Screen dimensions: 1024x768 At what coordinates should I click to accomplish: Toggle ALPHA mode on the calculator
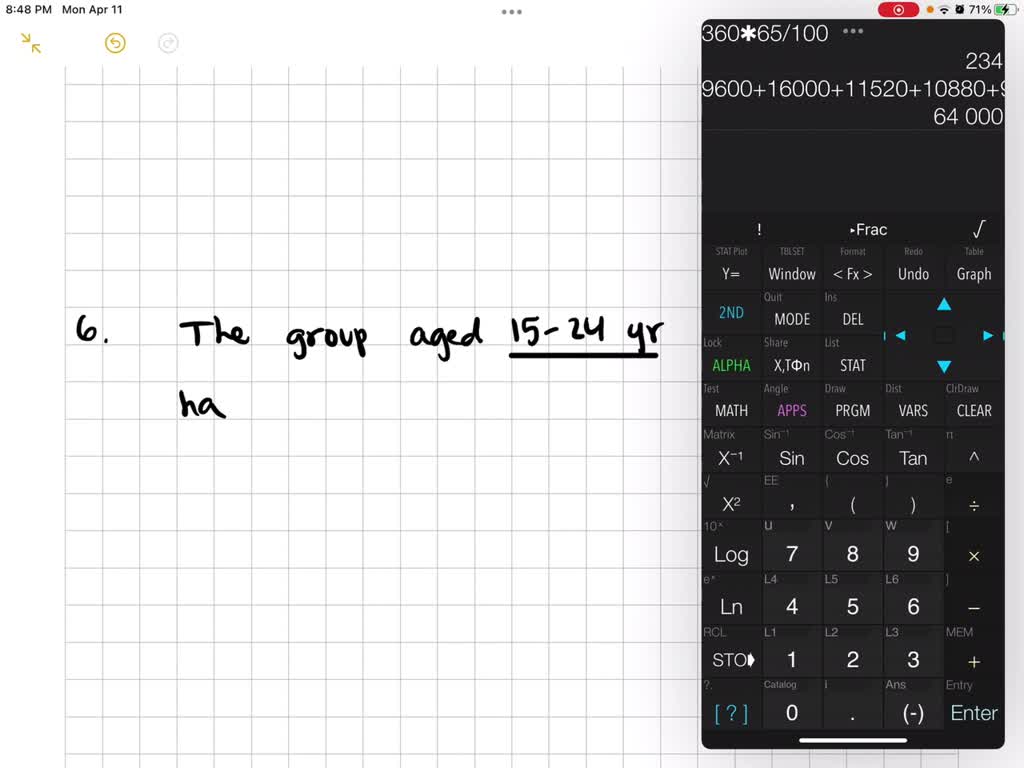coord(730,365)
